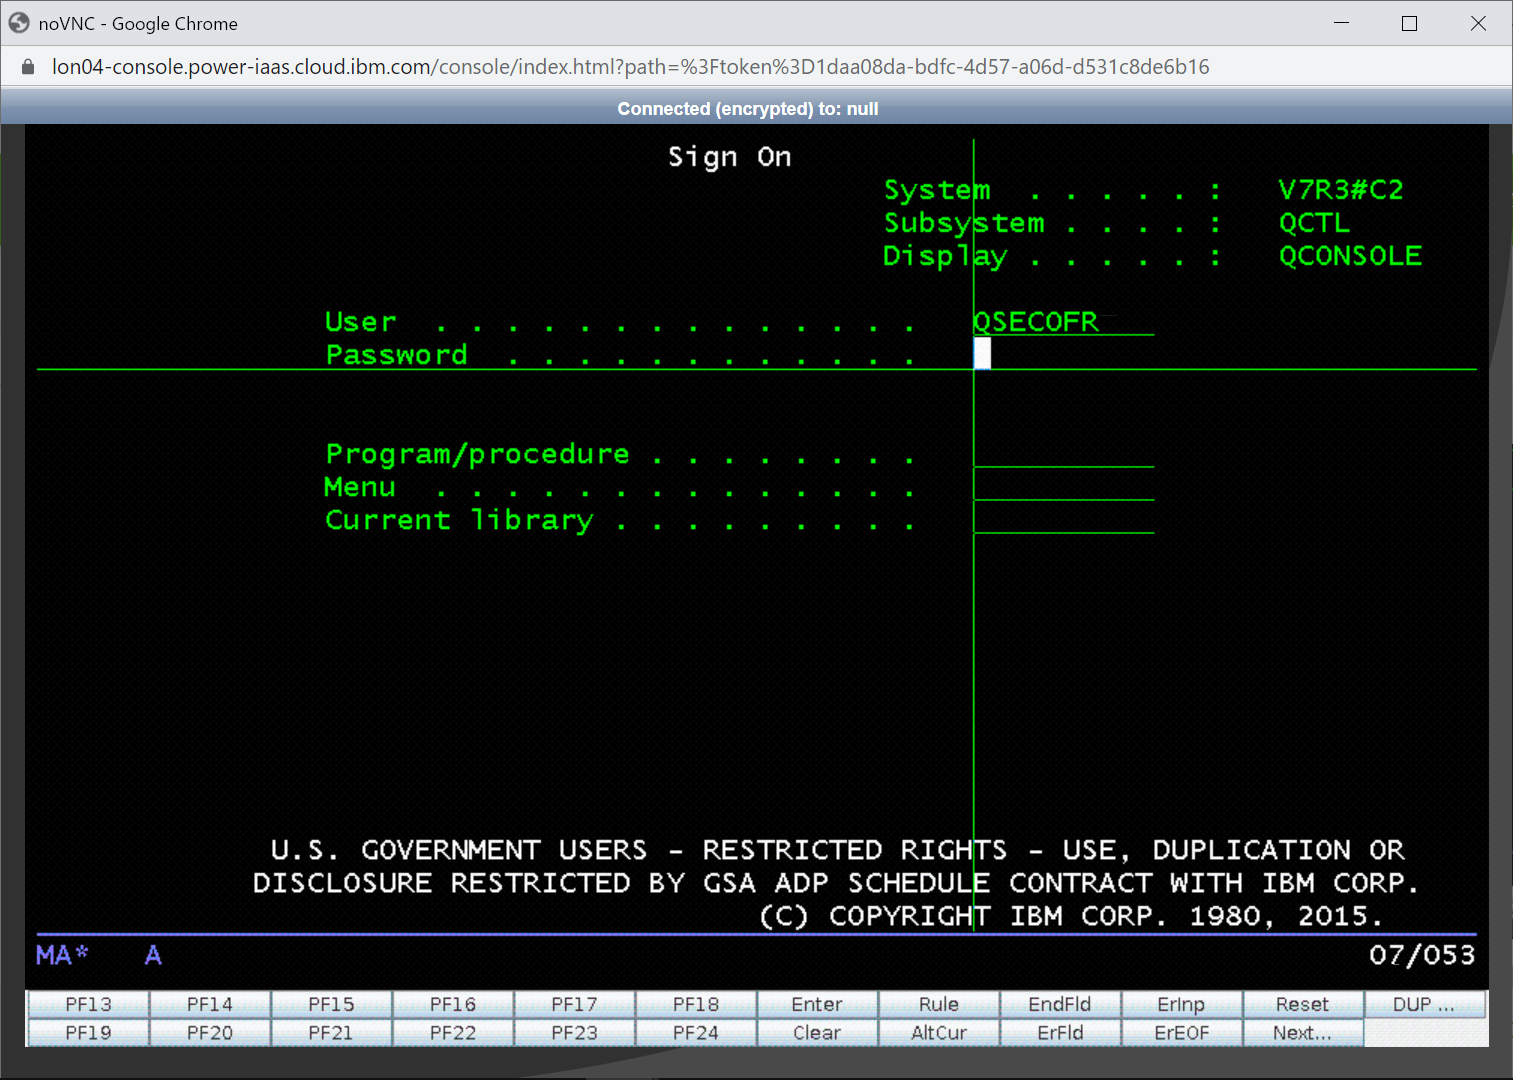Image resolution: width=1513 pixels, height=1080 pixels.
Task: Click the PF13 function key button
Action: 88,1004
